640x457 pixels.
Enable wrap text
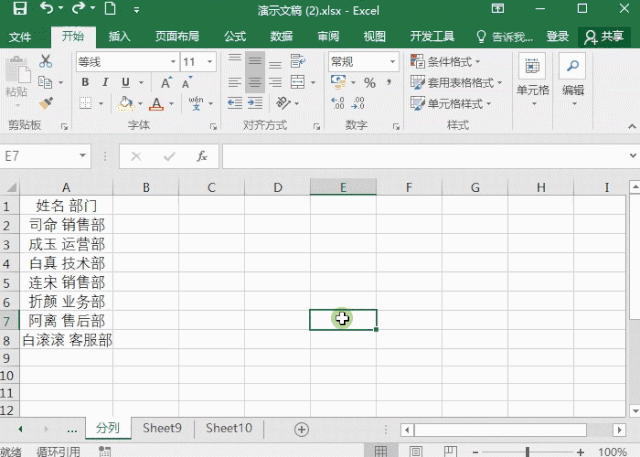click(x=298, y=61)
